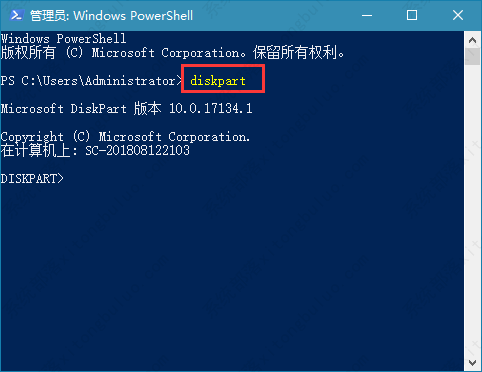This screenshot has height=372, width=482.
Task: Click the scrollbar up arrow
Action: [x=472, y=41]
